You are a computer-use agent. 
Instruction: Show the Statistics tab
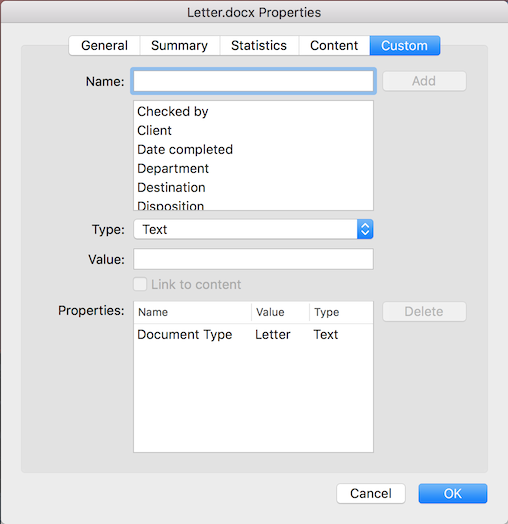coord(259,45)
